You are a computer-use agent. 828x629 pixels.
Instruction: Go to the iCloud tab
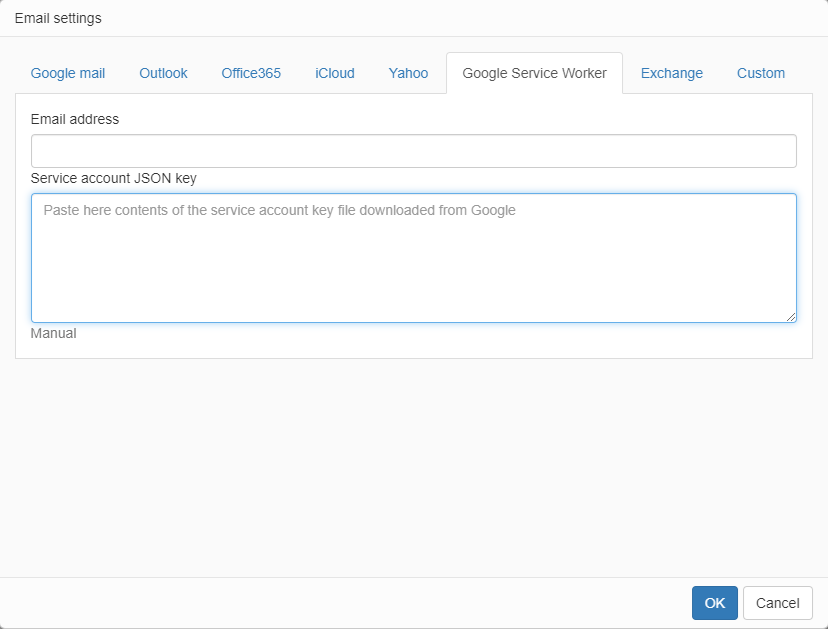(335, 73)
